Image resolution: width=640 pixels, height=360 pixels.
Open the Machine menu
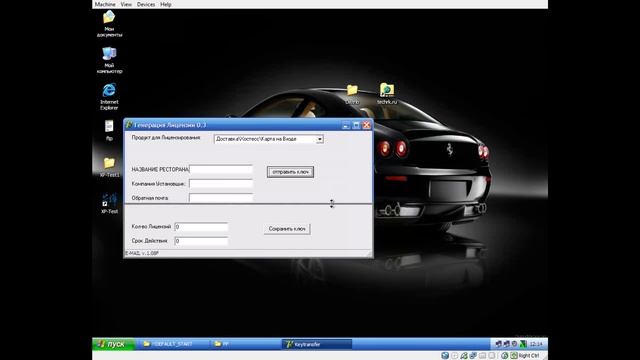(105, 4)
